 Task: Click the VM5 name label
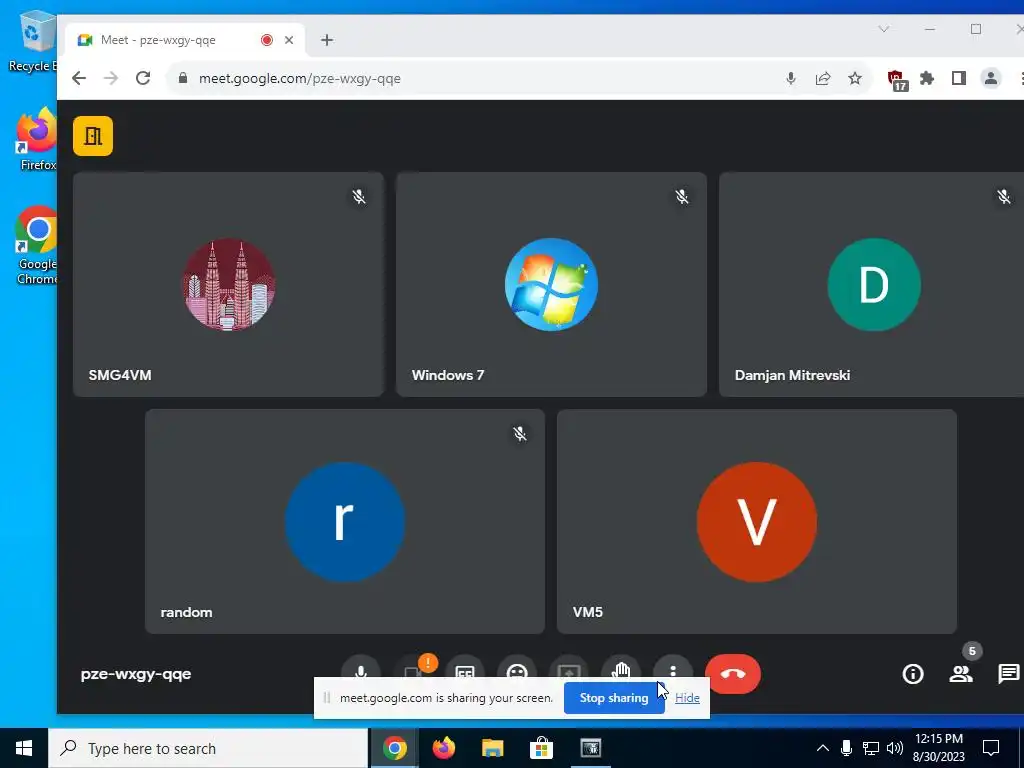coord(588,612)
